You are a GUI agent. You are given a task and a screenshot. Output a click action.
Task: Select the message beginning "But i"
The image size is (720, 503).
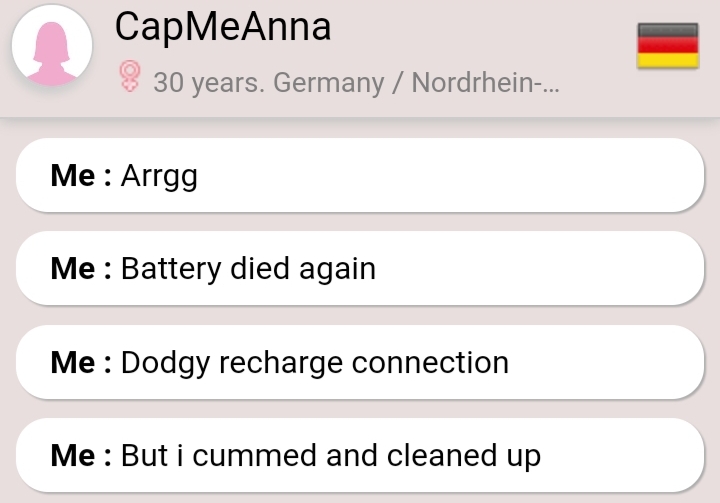[x=360, y=455]
